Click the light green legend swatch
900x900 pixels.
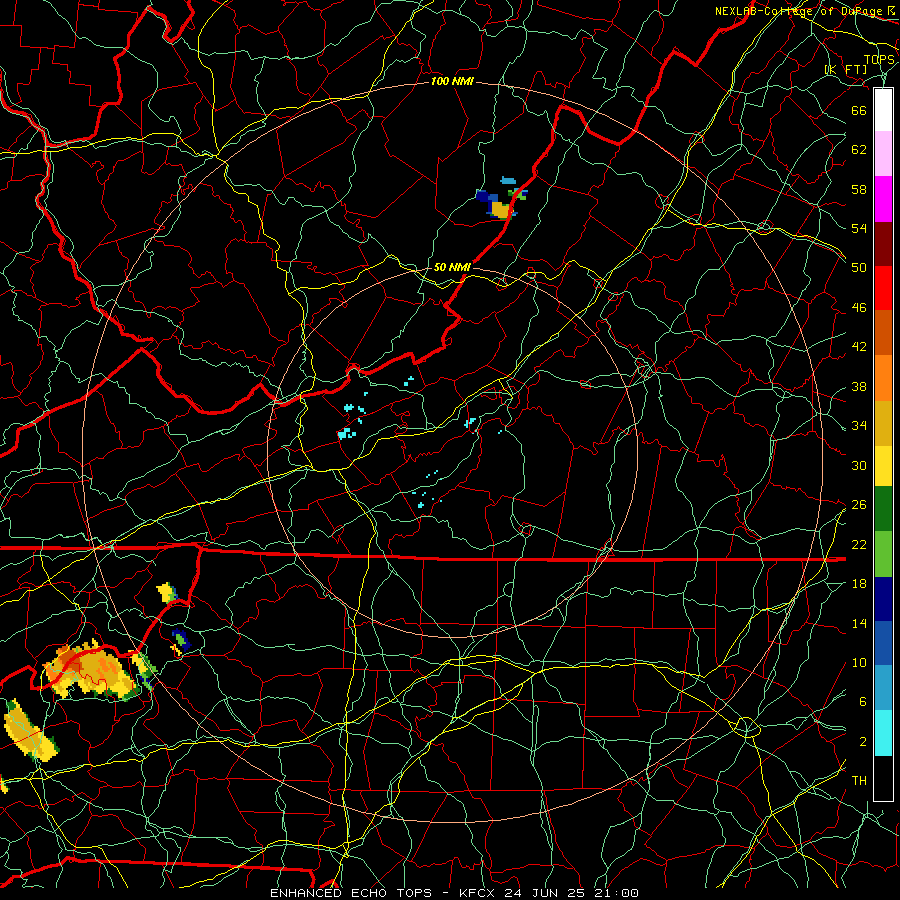point(883,554)
